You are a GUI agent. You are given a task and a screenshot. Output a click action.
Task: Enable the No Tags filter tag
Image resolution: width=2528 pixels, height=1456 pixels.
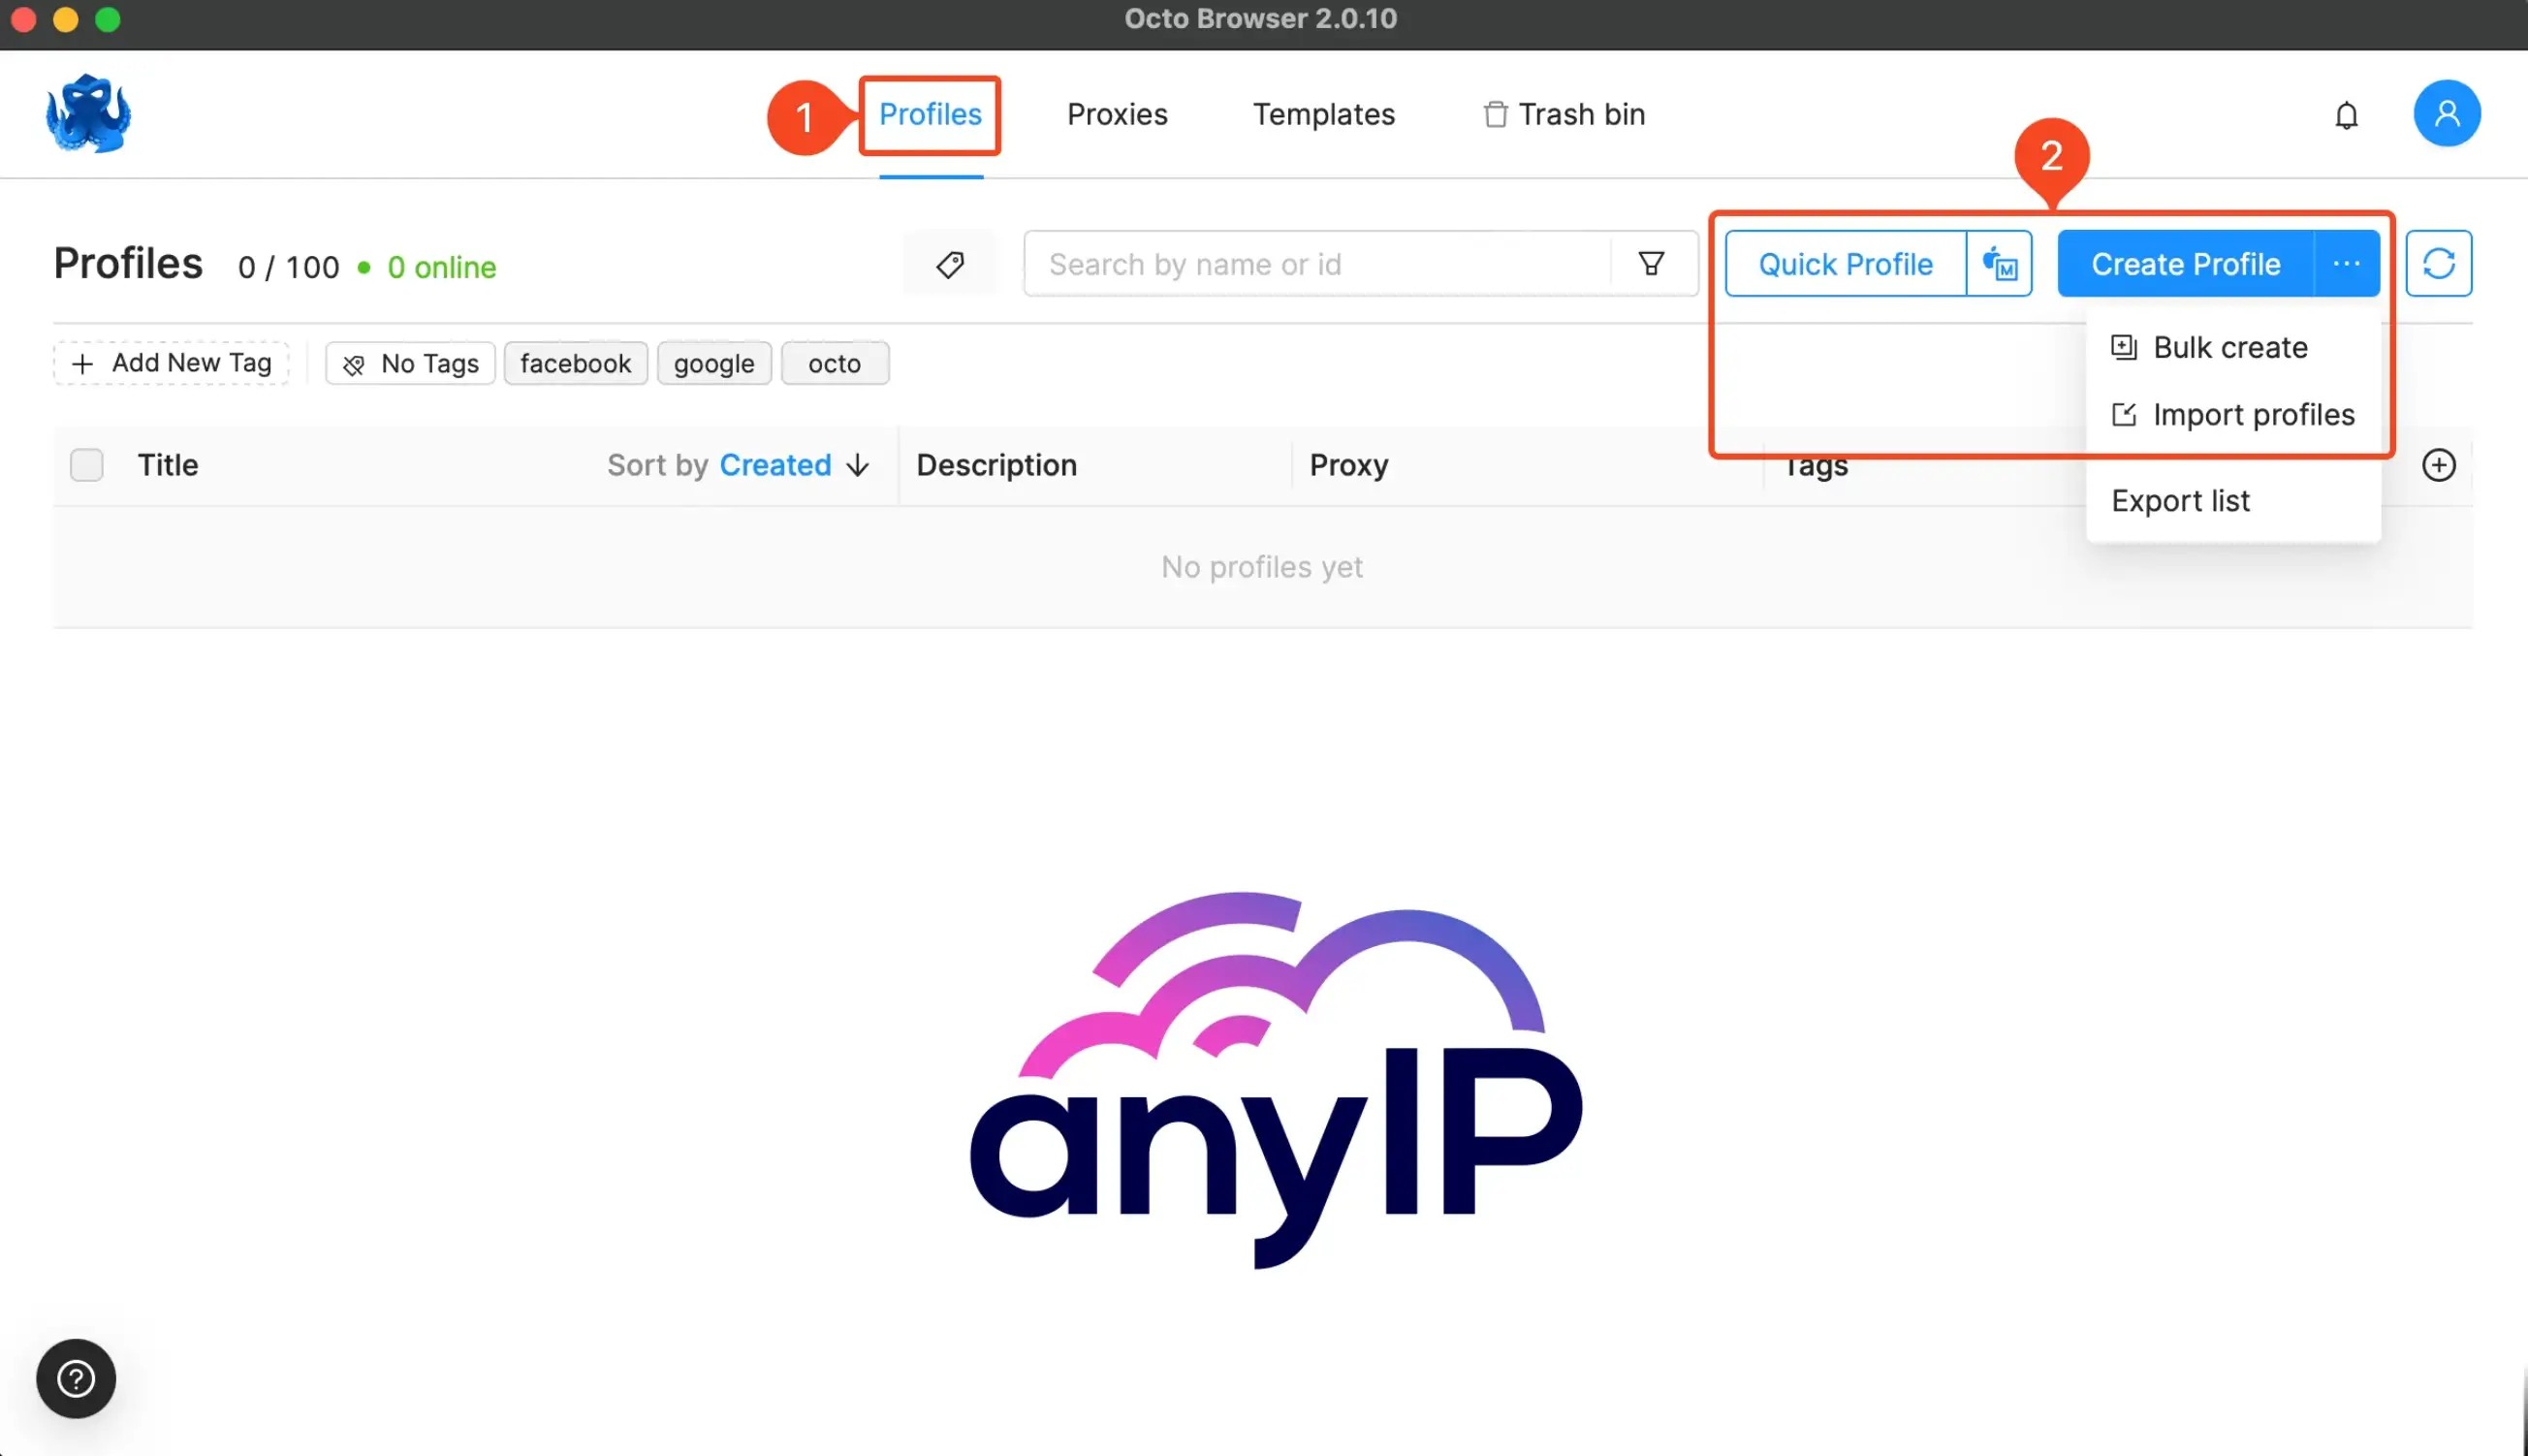tap(408, 363)
